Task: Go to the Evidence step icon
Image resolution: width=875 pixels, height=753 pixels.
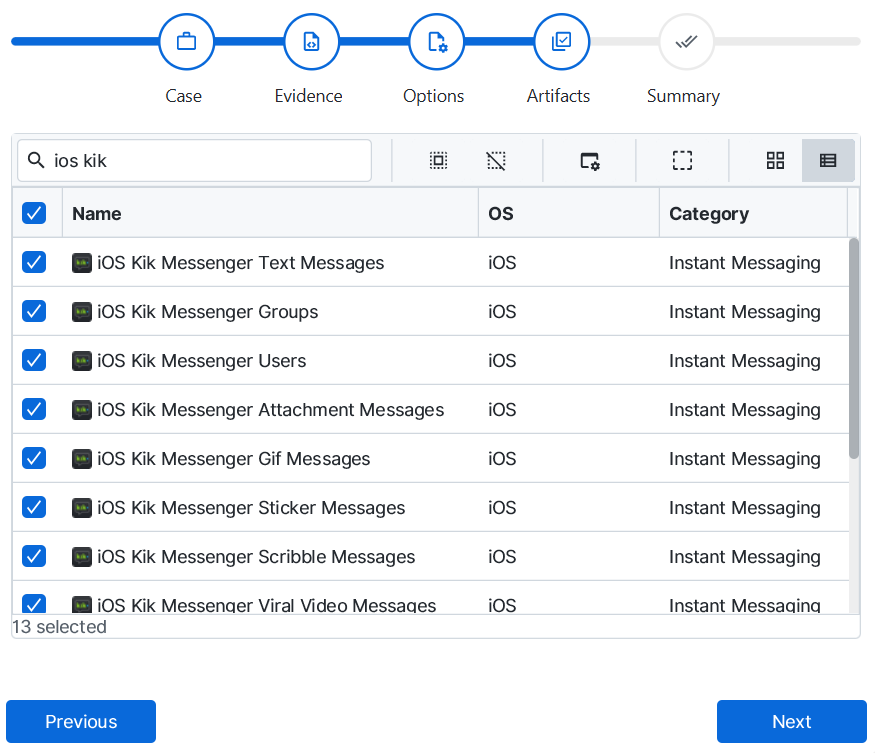Action: click(311, 42)
